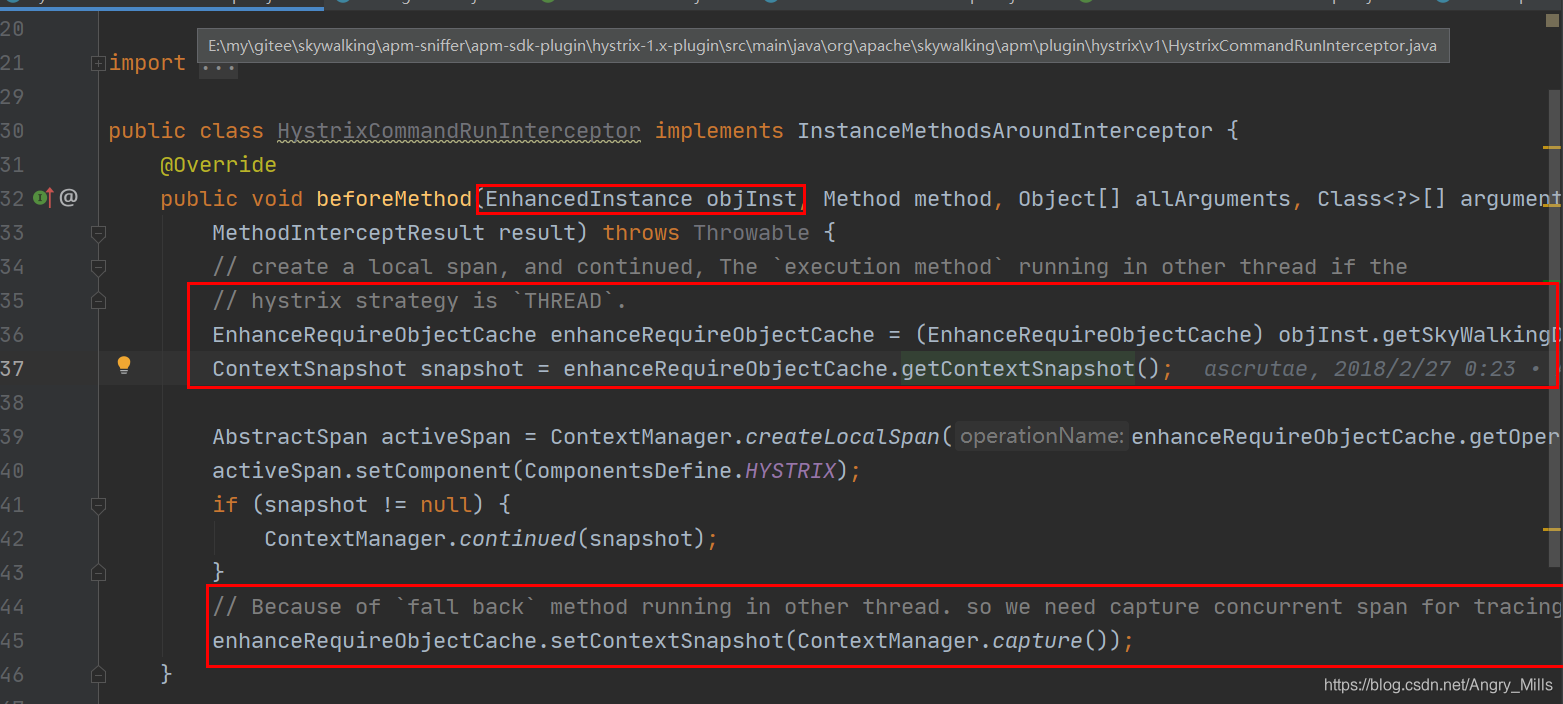Click the HystrixCommandRunInterceptor class name

click(459, 131)
